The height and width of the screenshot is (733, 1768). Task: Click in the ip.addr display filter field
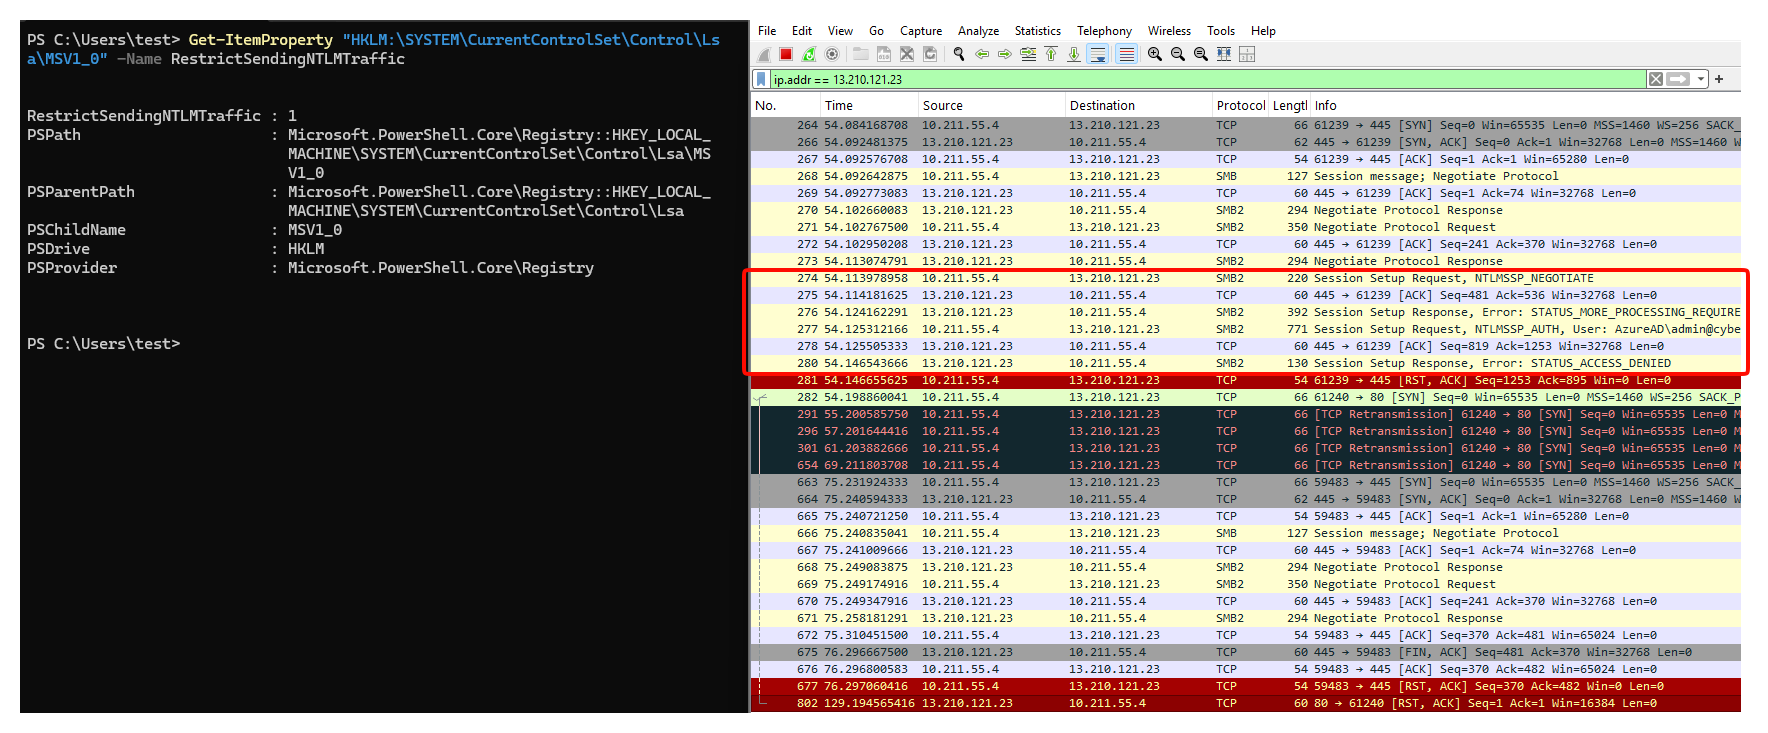coord(1208,79)
